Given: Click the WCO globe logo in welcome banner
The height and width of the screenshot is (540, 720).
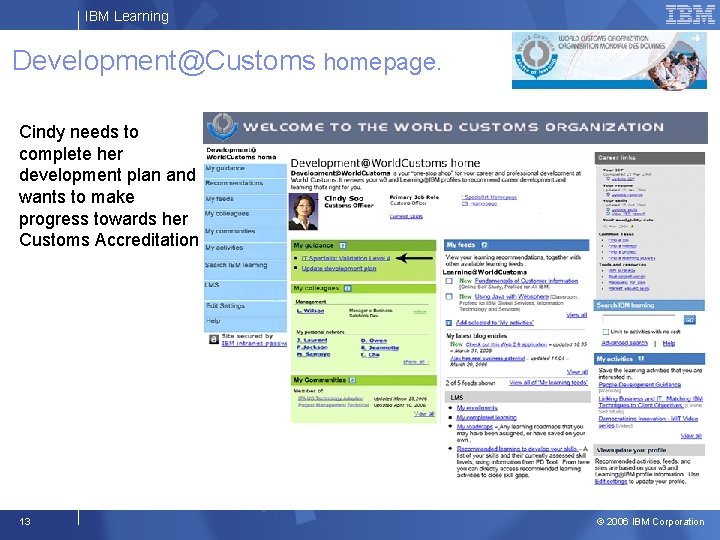Looking at the screenshot, I should click(222, 127).
